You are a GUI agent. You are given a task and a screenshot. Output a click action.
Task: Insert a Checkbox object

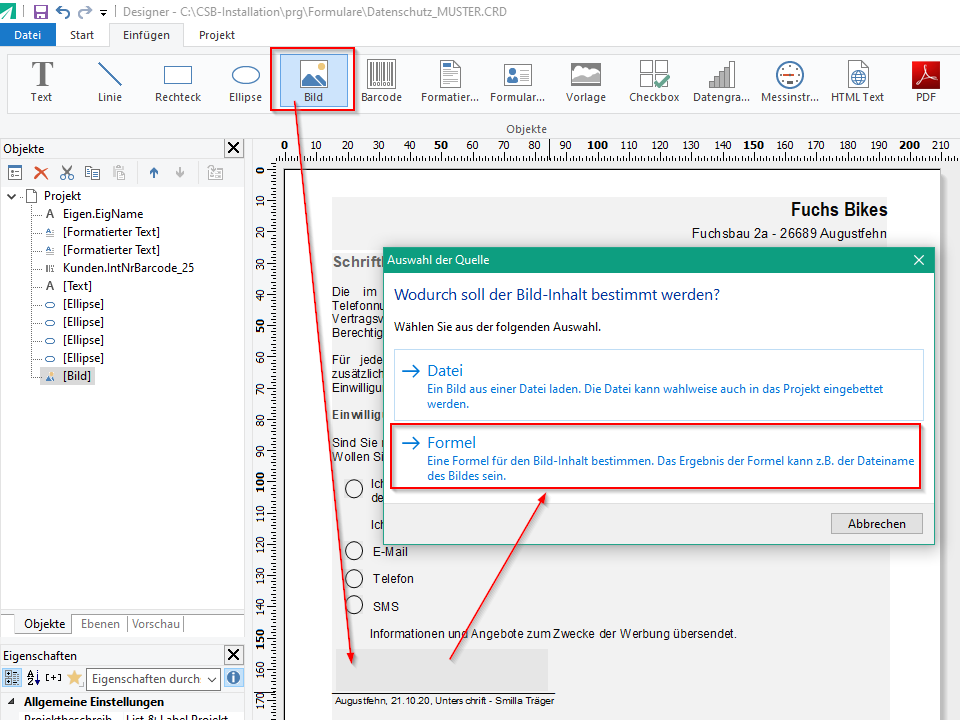[x=654, y=81]
